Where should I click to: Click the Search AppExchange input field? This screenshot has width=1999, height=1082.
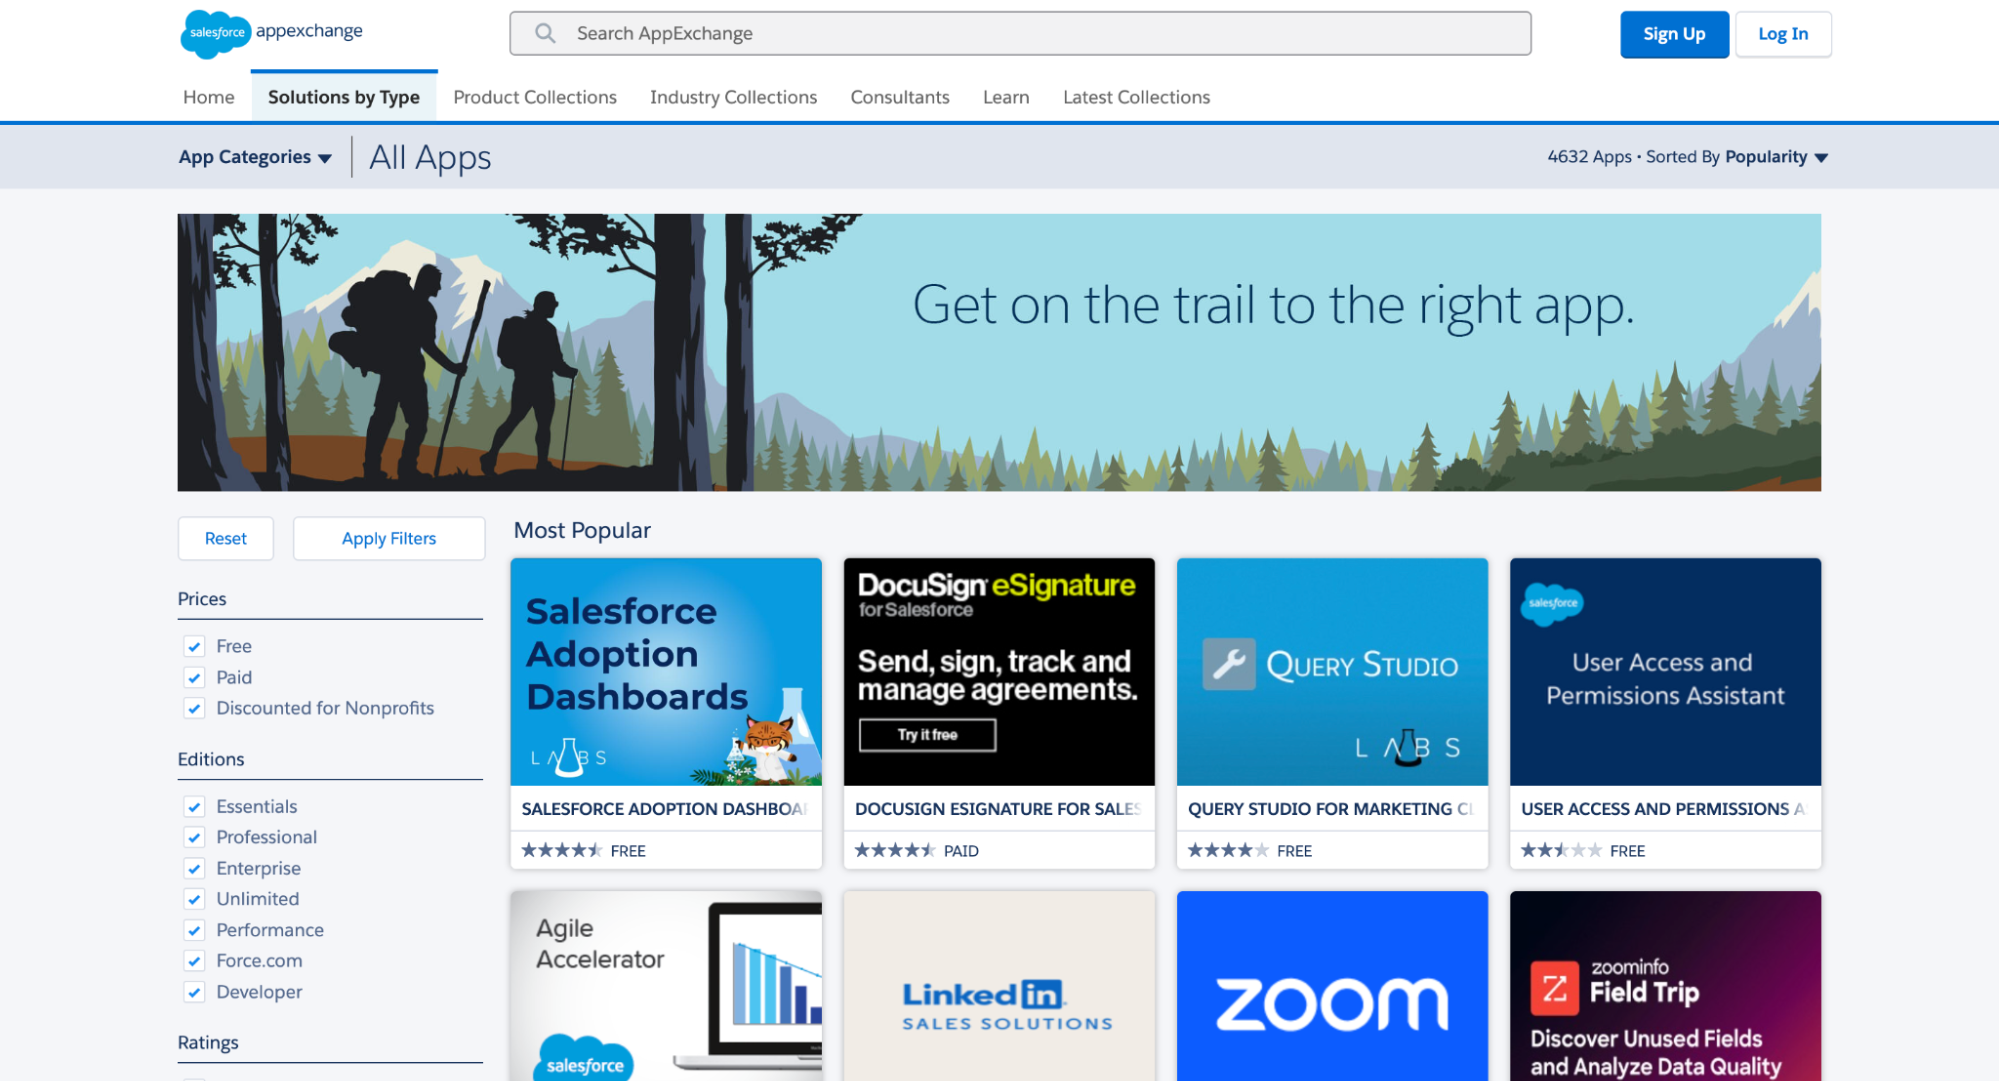tap(1020, 33)
